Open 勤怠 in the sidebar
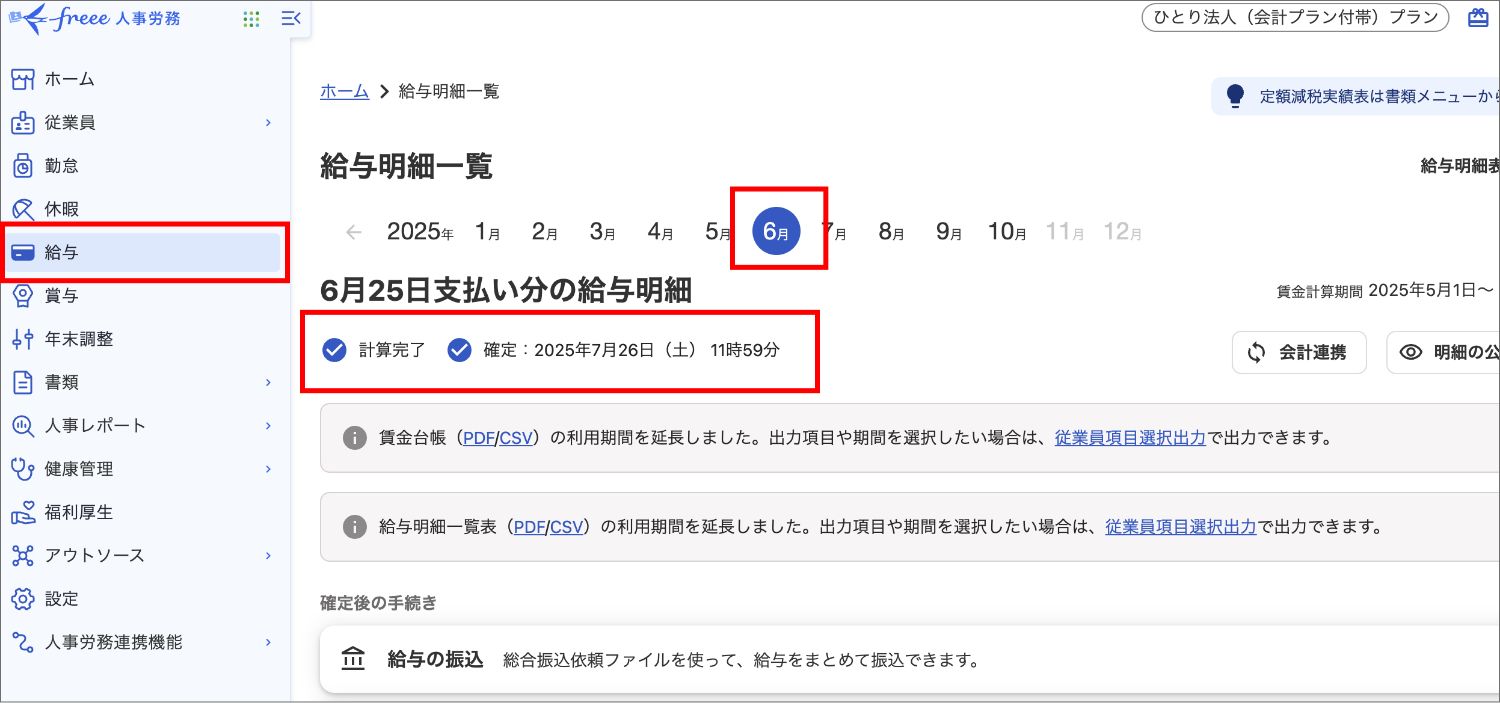This screenshot has height=703, width=1500. 145,166
